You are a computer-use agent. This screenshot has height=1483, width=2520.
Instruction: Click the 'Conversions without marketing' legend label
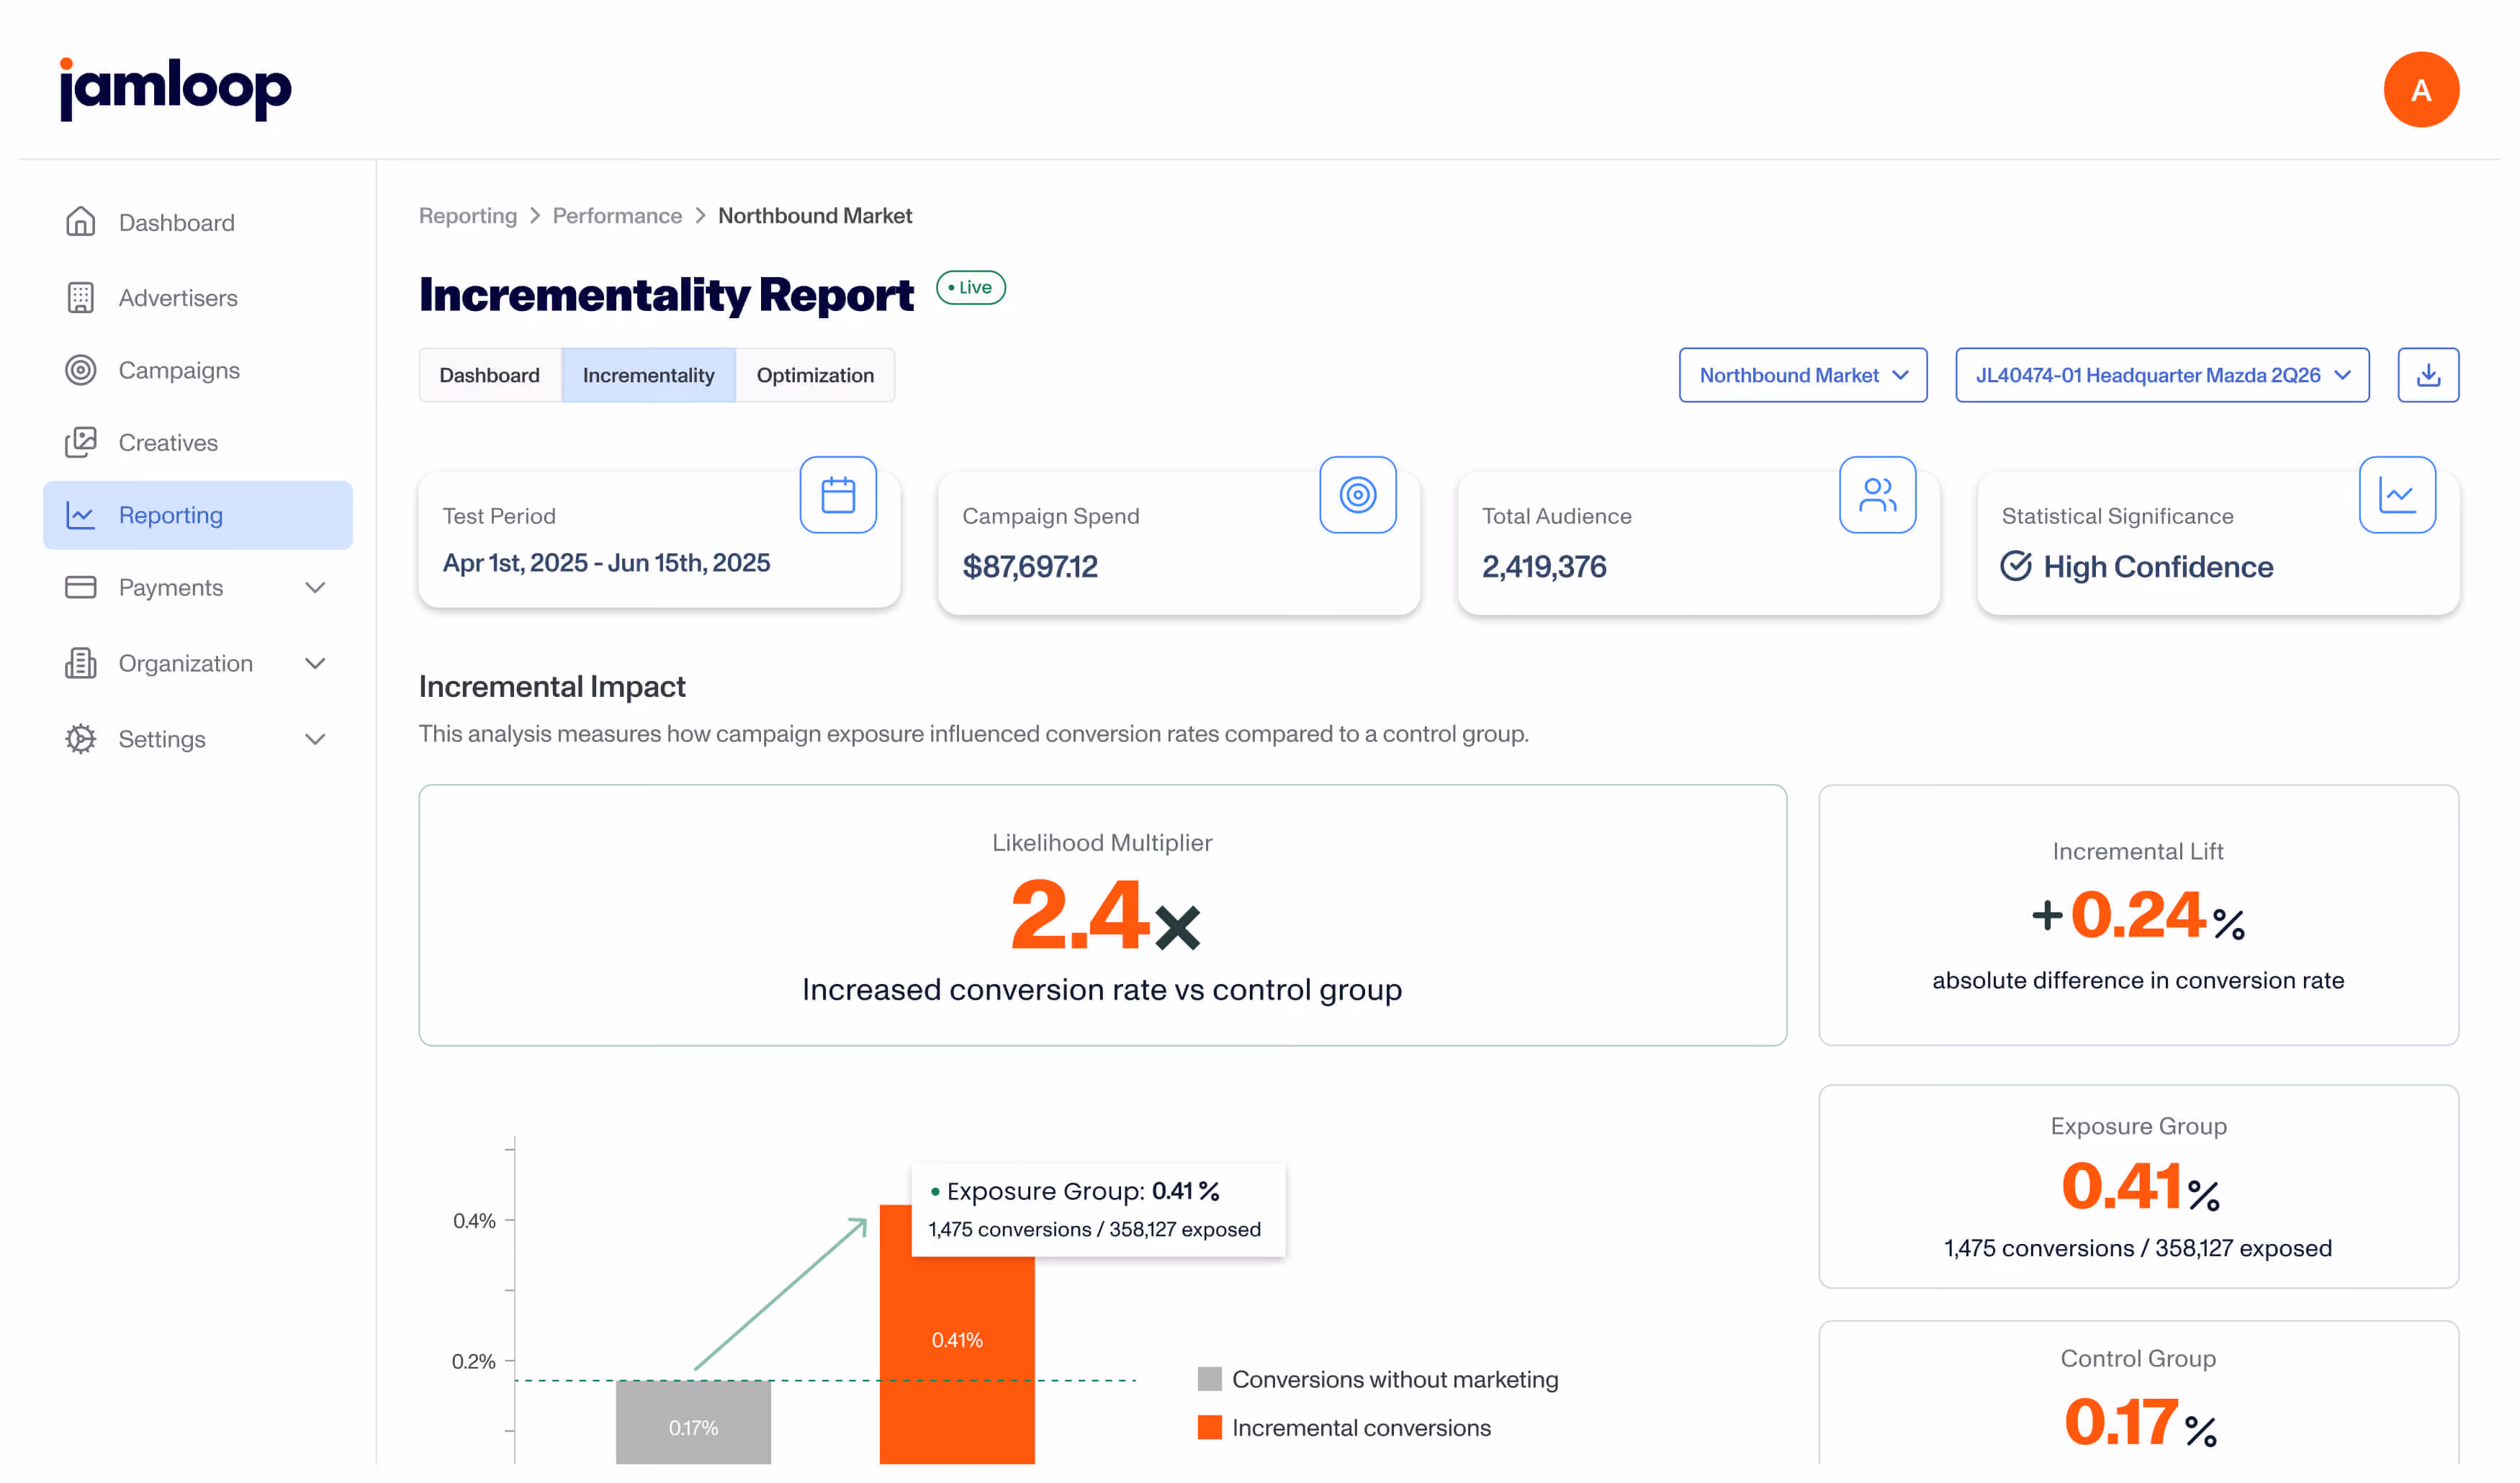pyautogui.click(x=1395, y=1379)
